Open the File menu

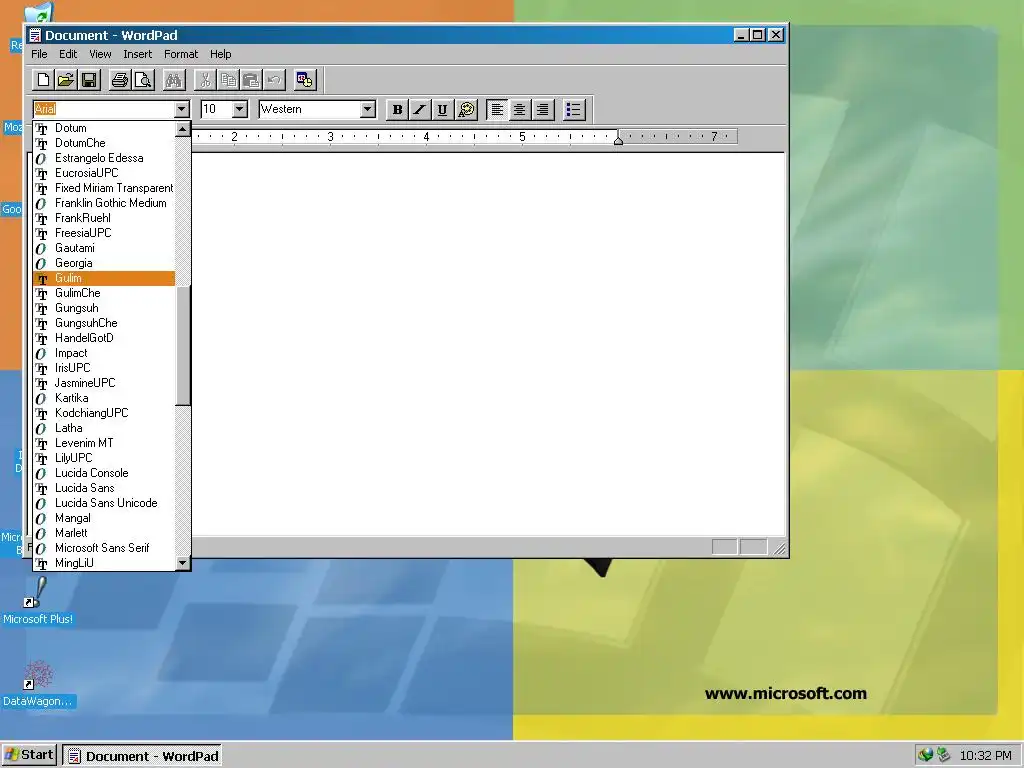tap(39, 54)
